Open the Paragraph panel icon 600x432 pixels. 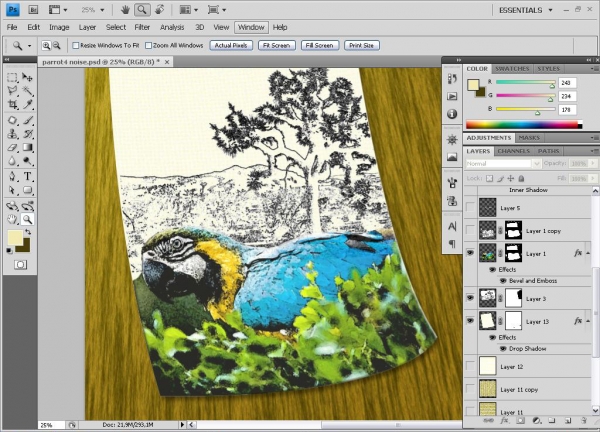[x=452, y=243]
